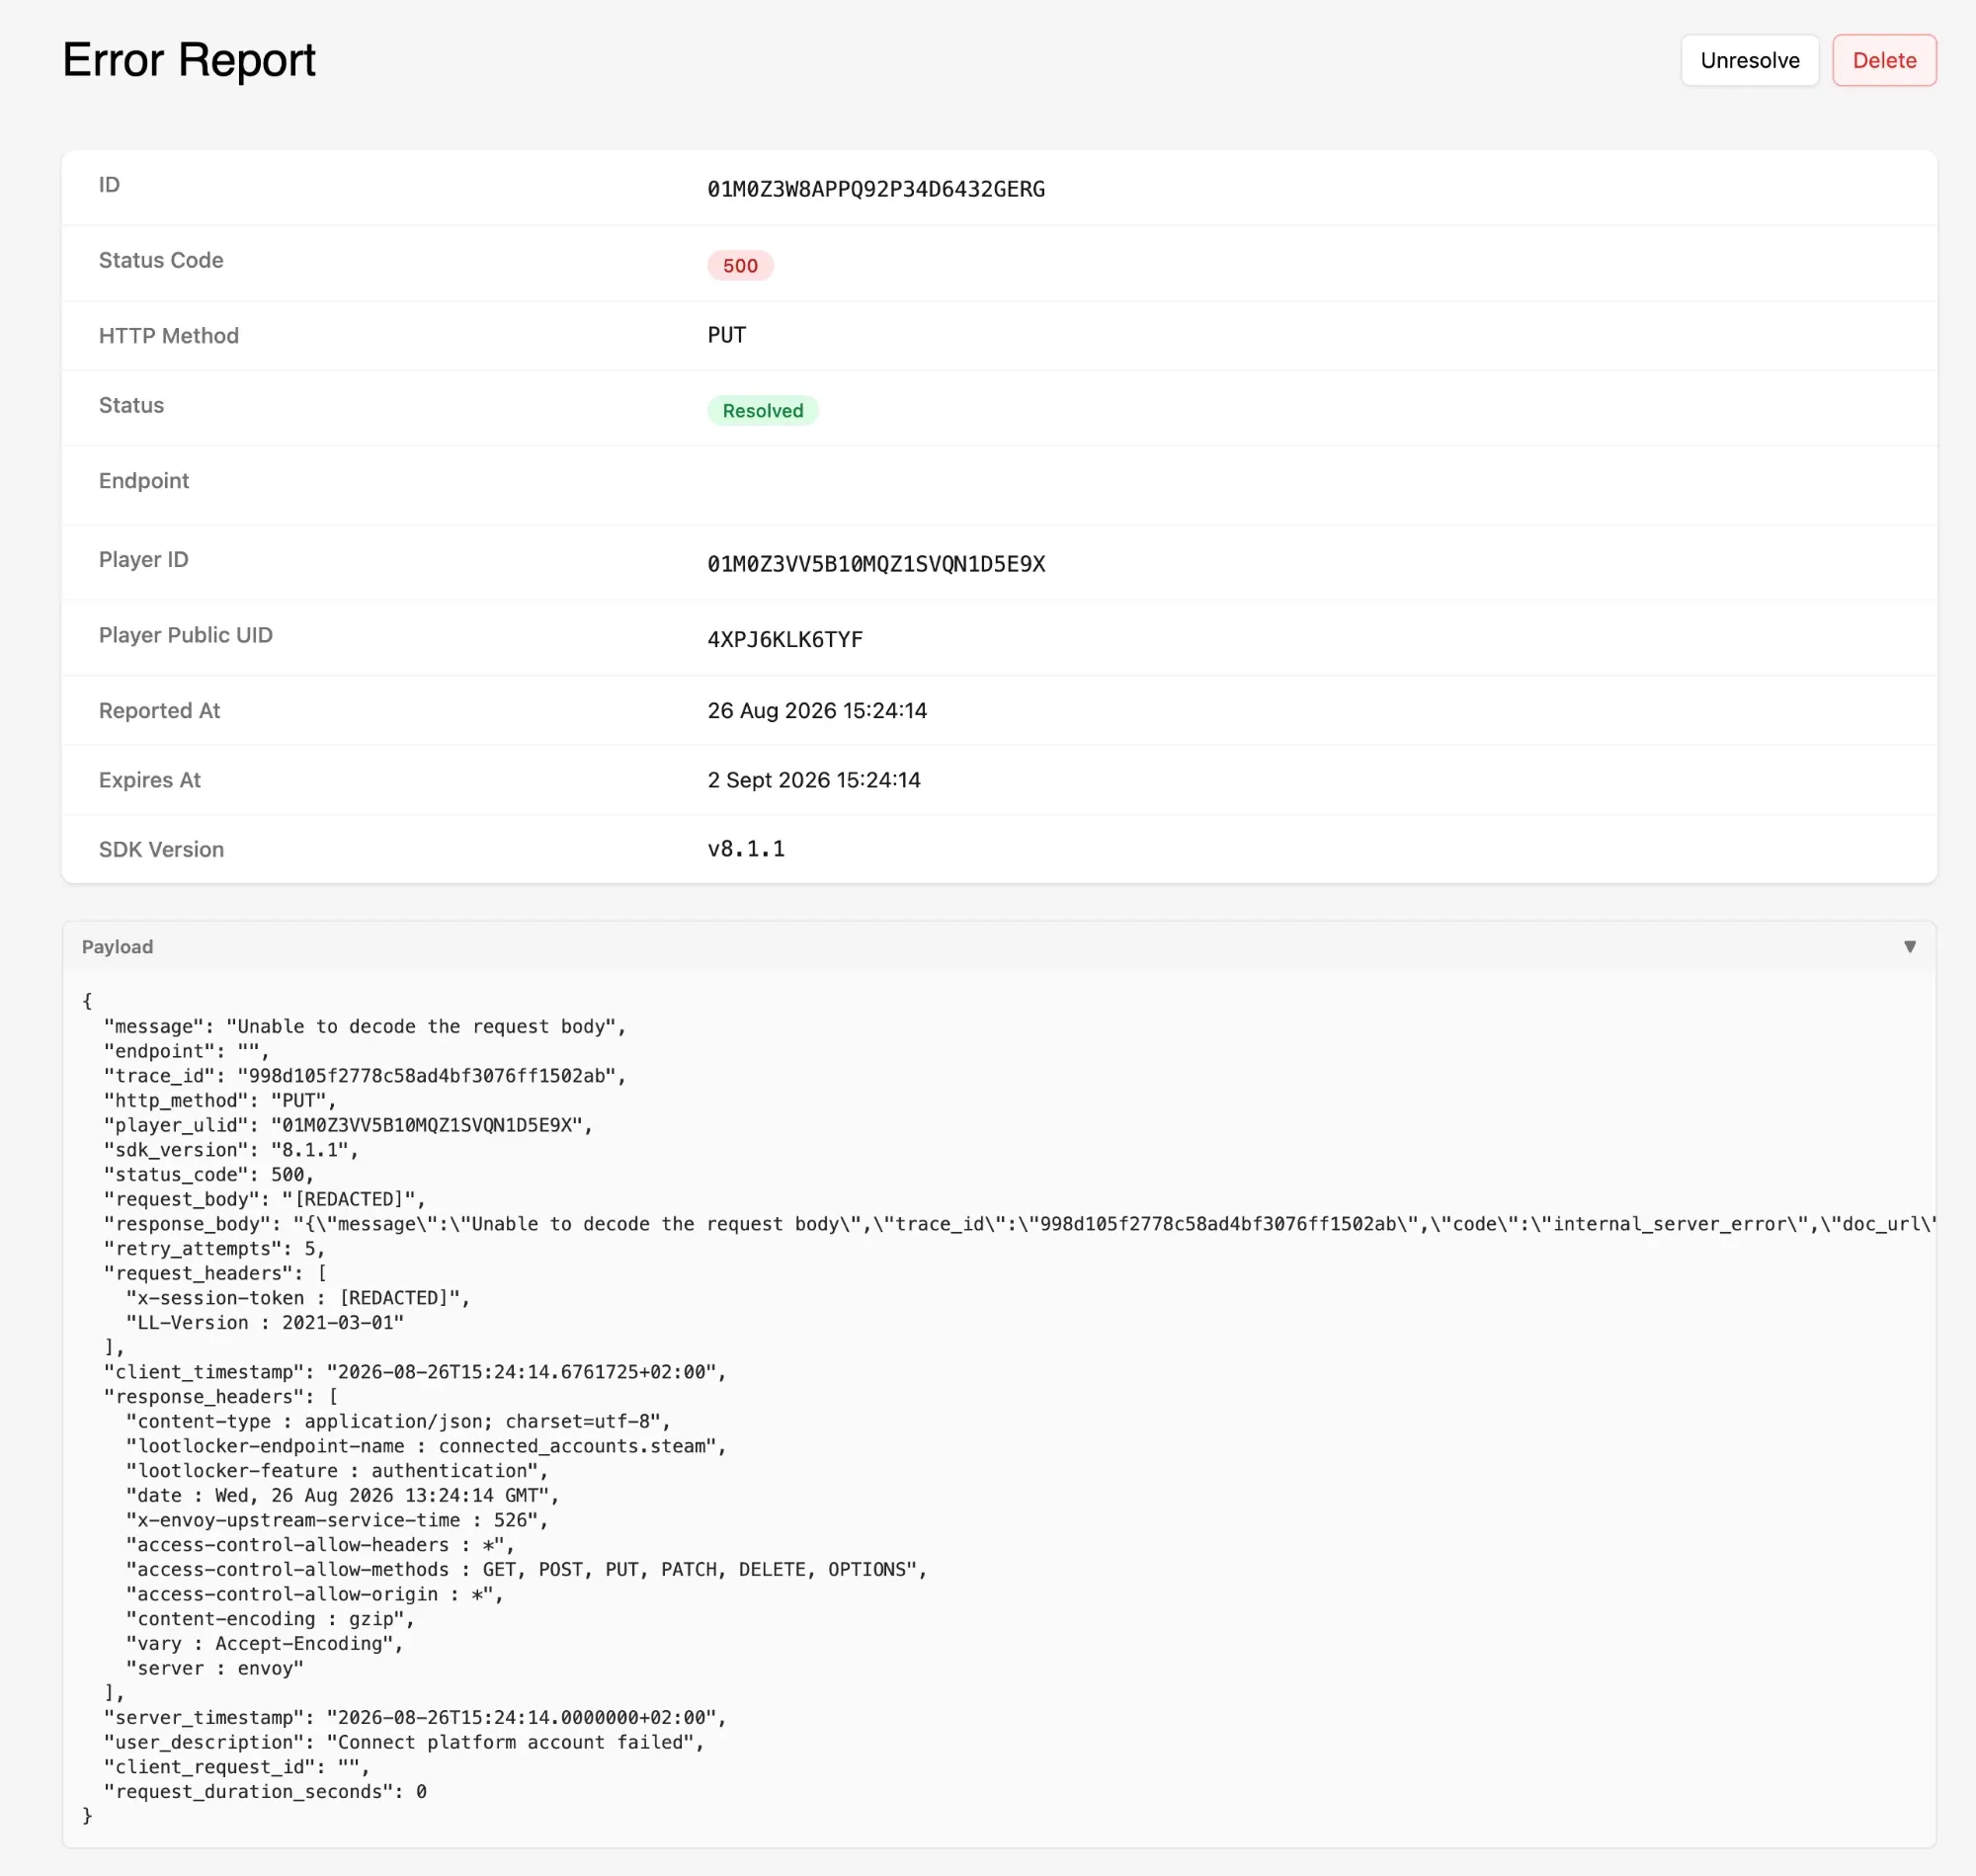This screenshot has height=1876, width=1976.
Task: Click the HTTP Method field label
Action: click(x=168, y=335)
